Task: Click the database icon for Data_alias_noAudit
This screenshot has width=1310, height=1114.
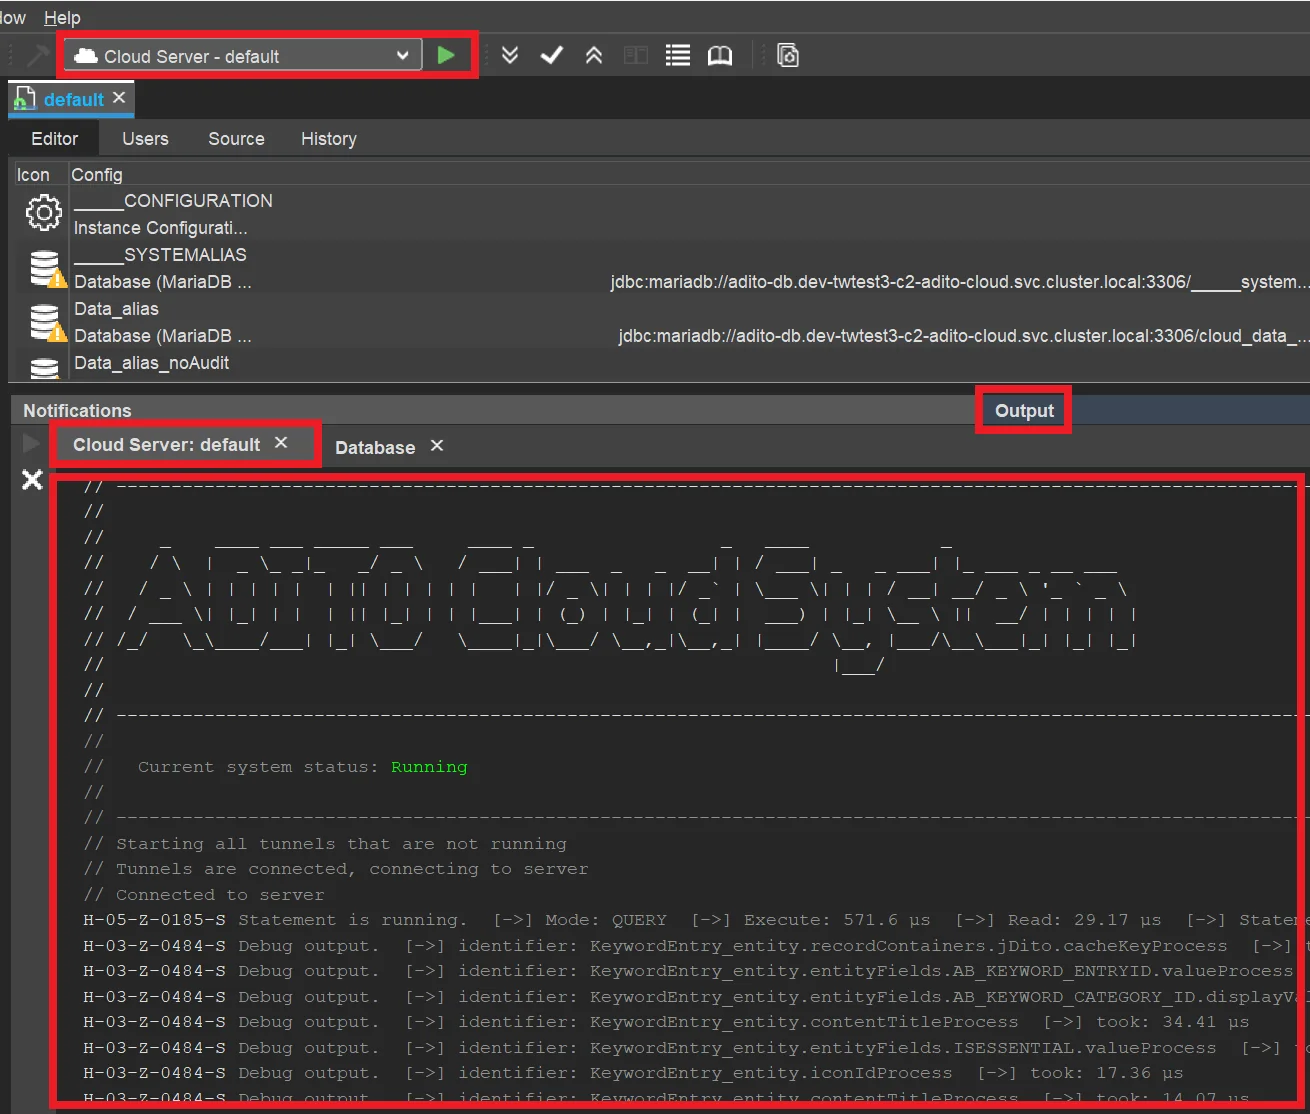Action: 44,368
